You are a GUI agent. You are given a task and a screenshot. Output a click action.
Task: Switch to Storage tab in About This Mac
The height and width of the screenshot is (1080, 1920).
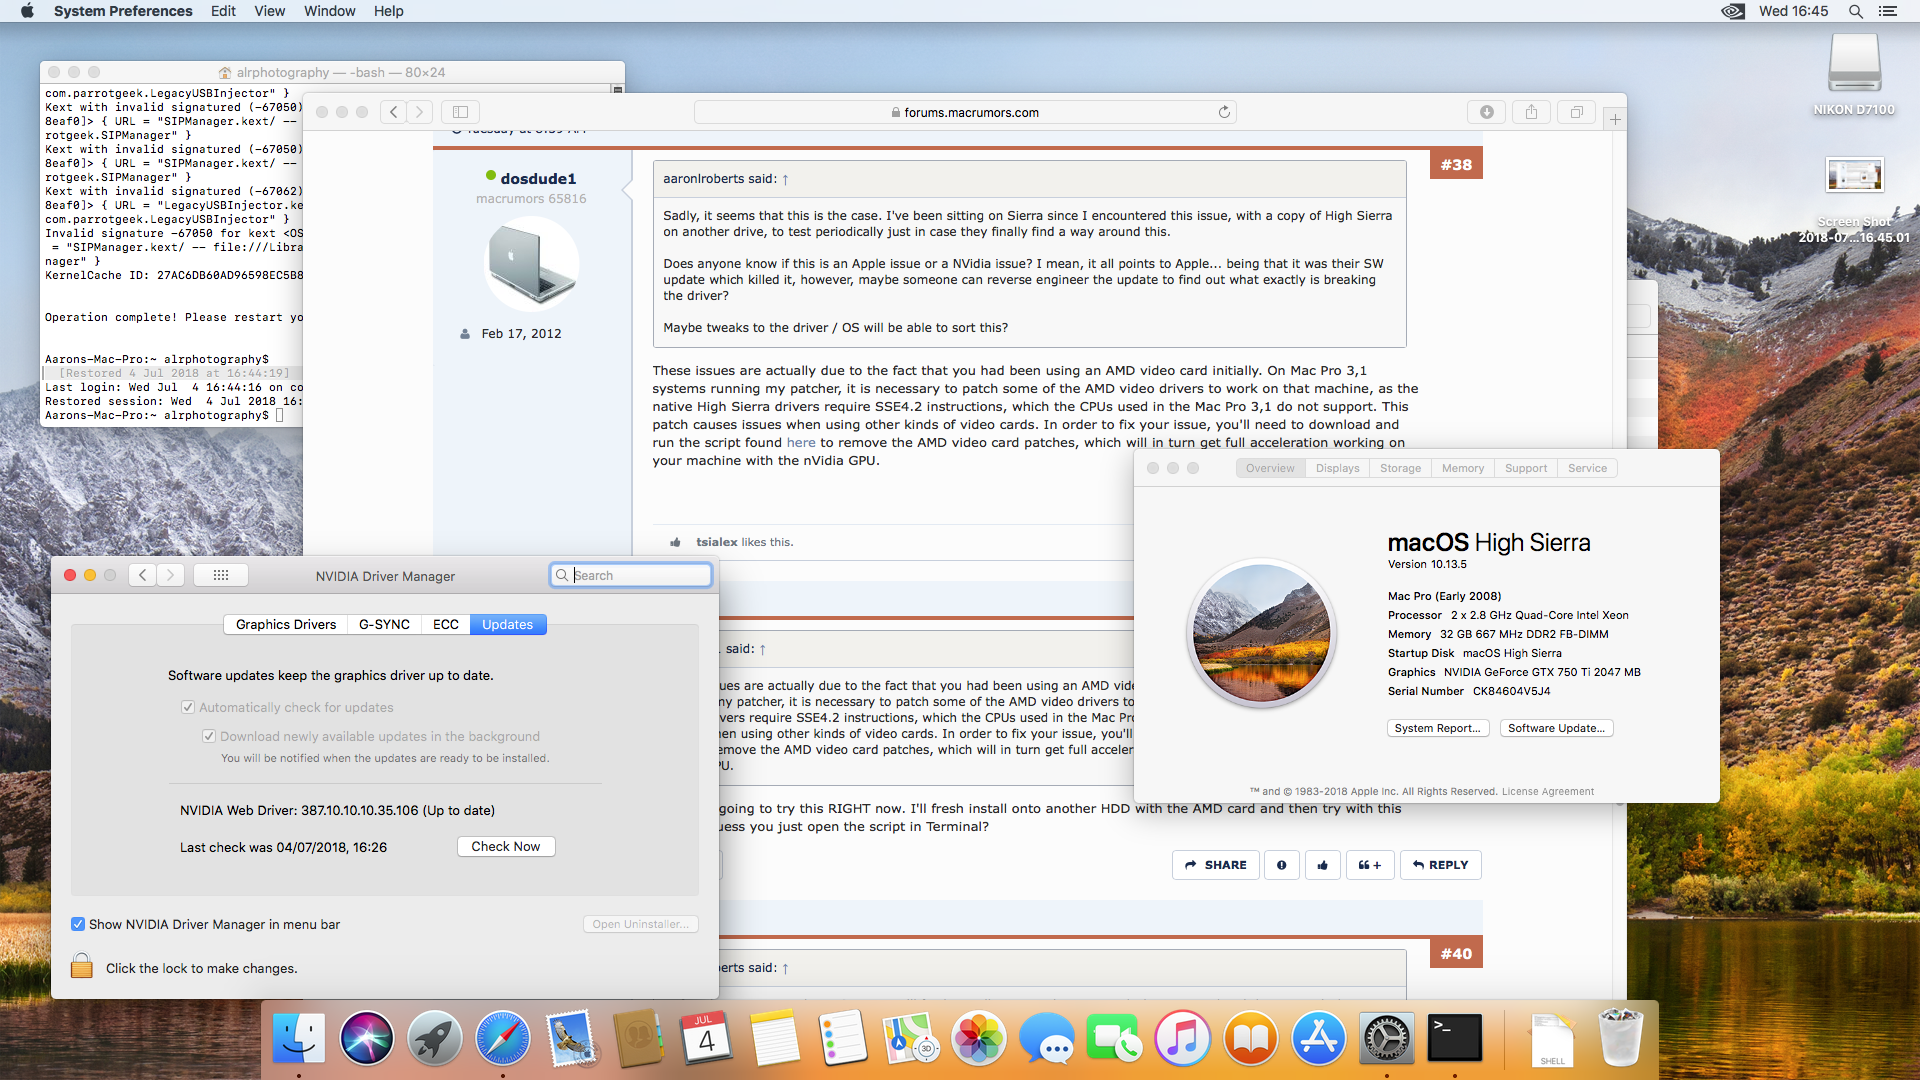coord(1400,468)
